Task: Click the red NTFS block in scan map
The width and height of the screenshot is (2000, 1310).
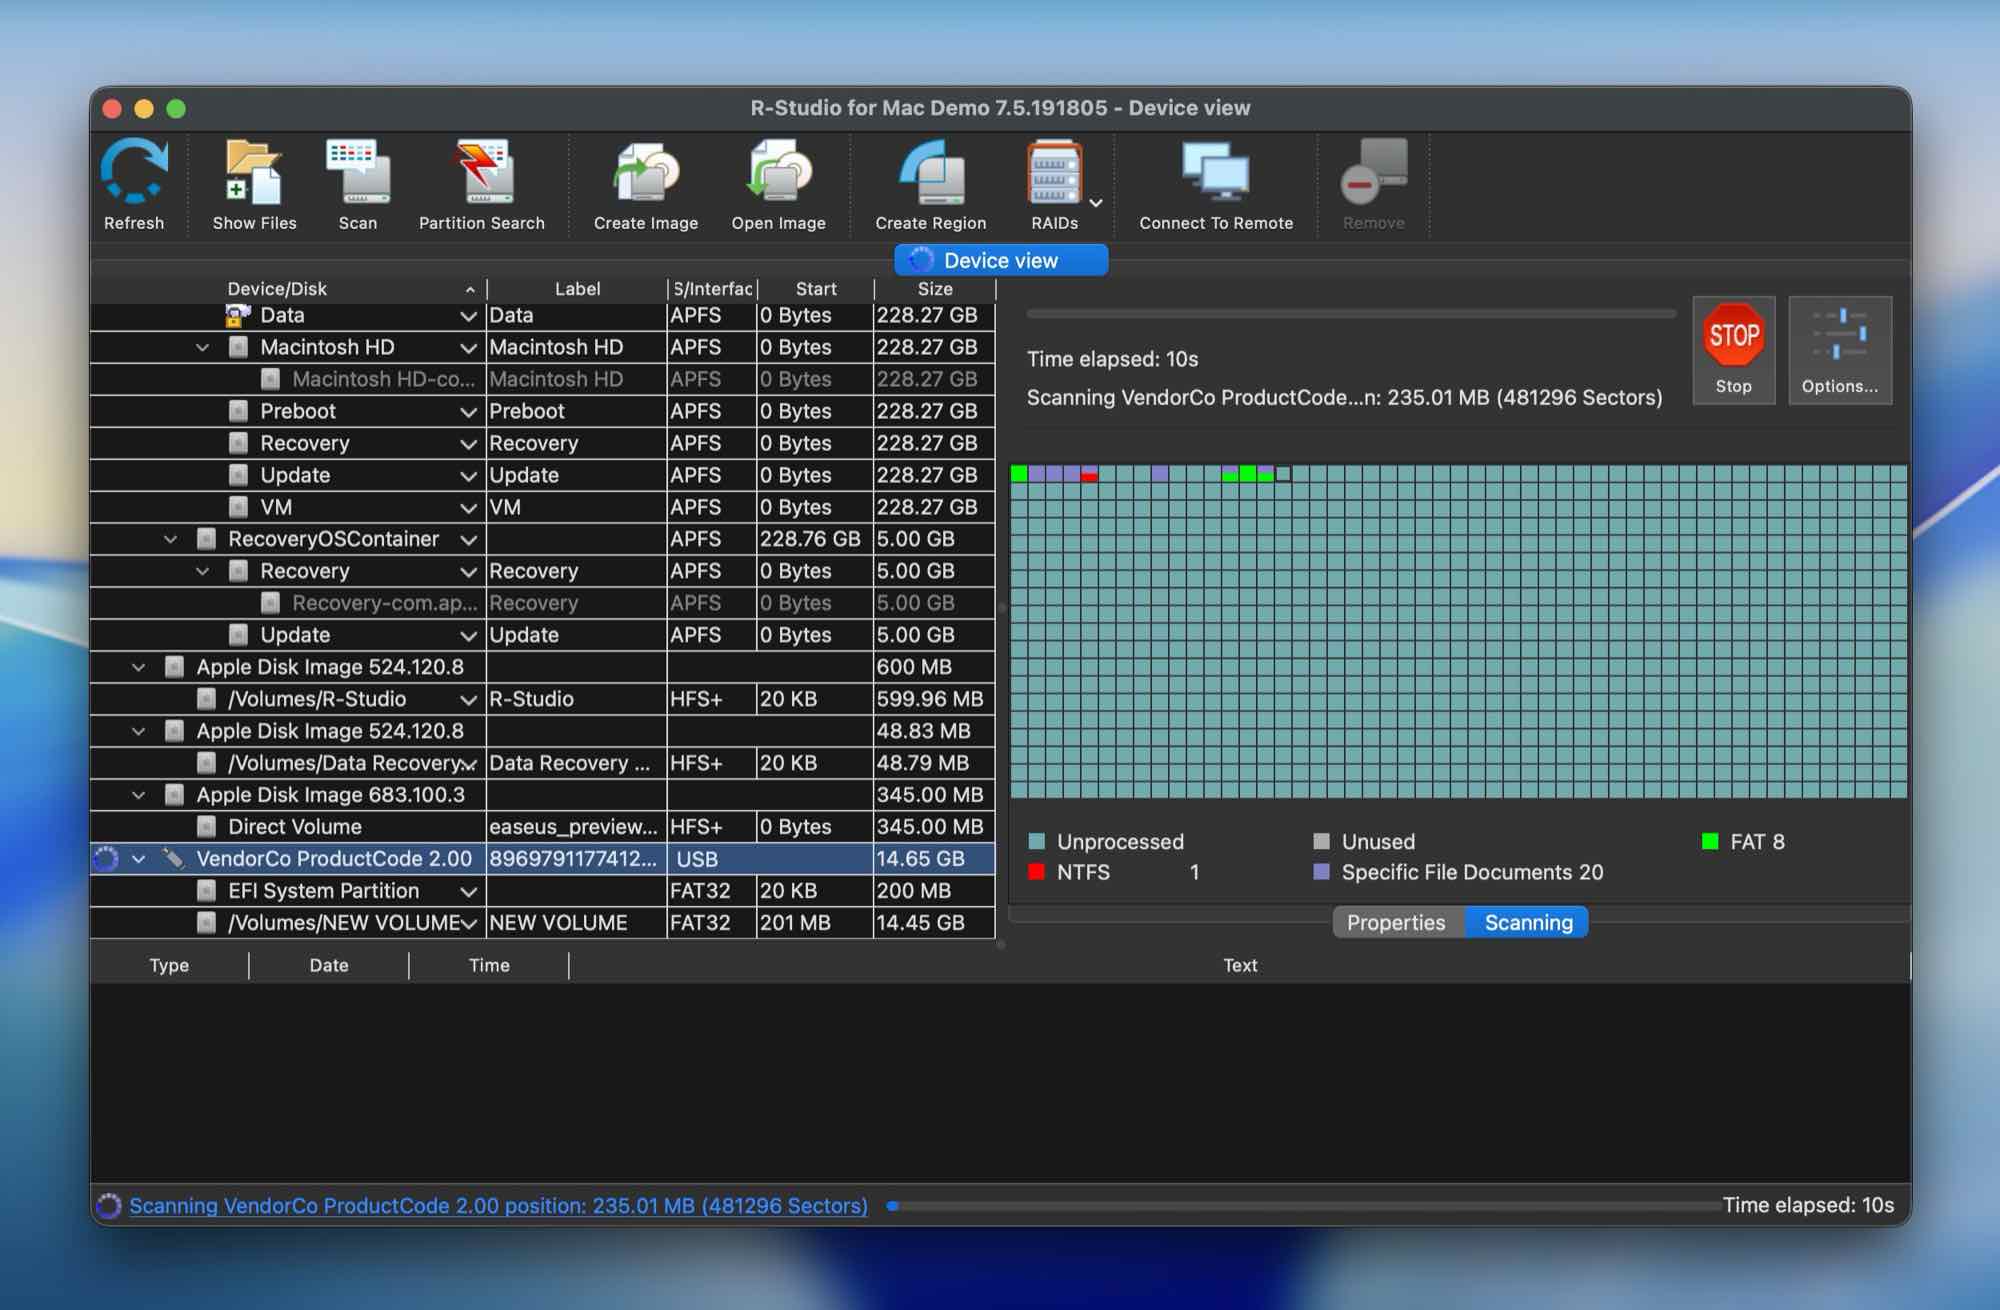Action: tap(1090, 476)
